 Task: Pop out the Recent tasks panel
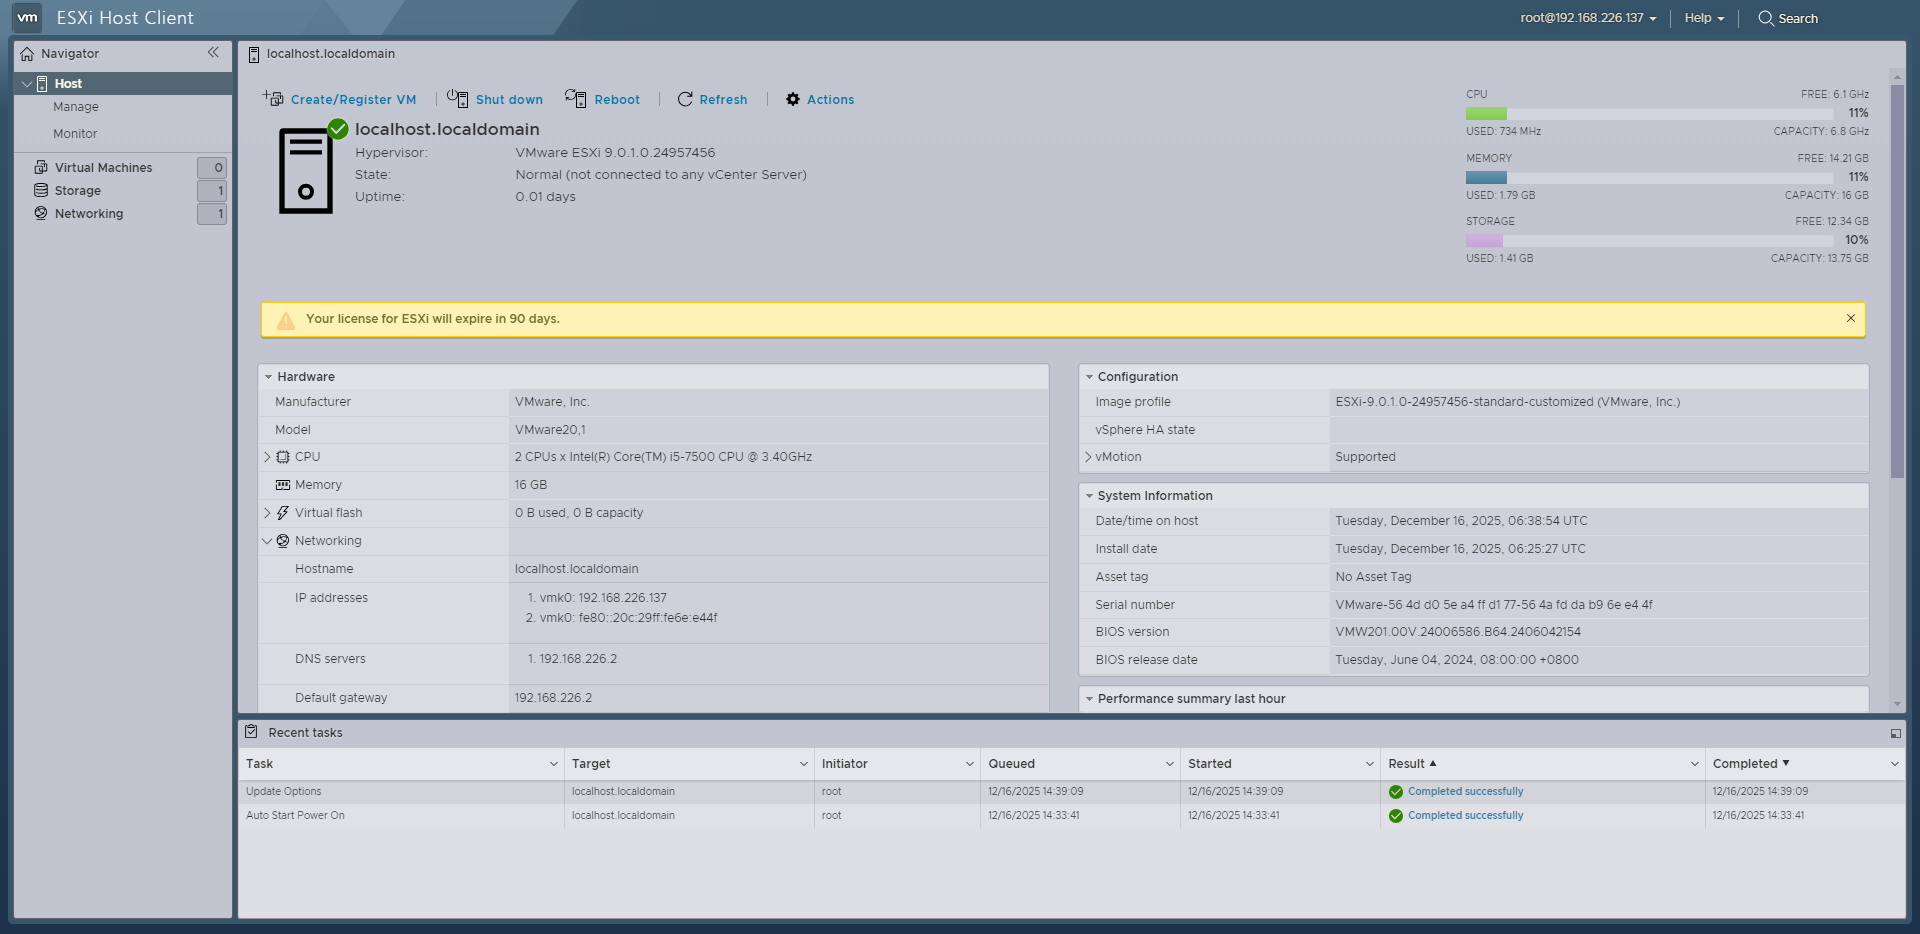(x=1895, y=733)
